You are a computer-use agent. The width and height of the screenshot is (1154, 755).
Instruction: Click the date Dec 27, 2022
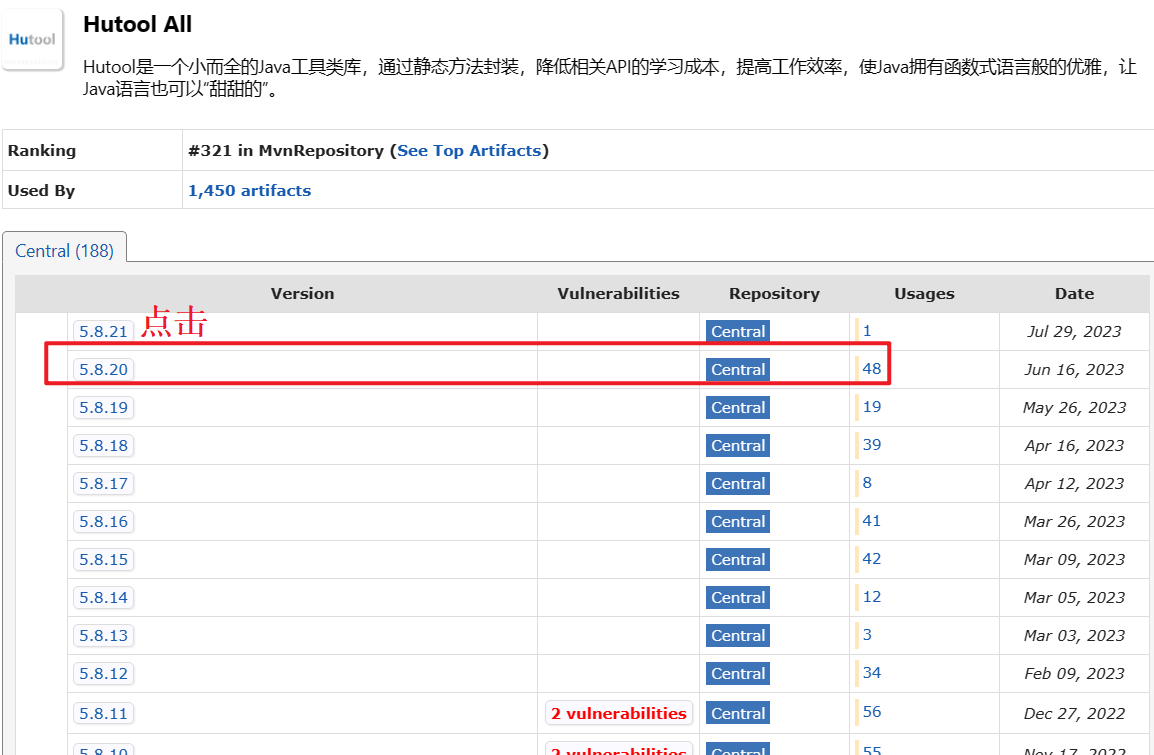point(1075,714)
